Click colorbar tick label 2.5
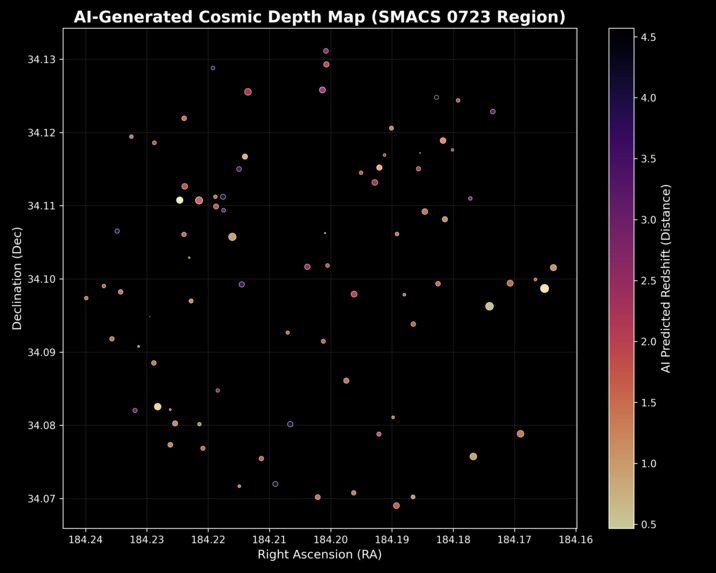716x573 pixels. 648,281
